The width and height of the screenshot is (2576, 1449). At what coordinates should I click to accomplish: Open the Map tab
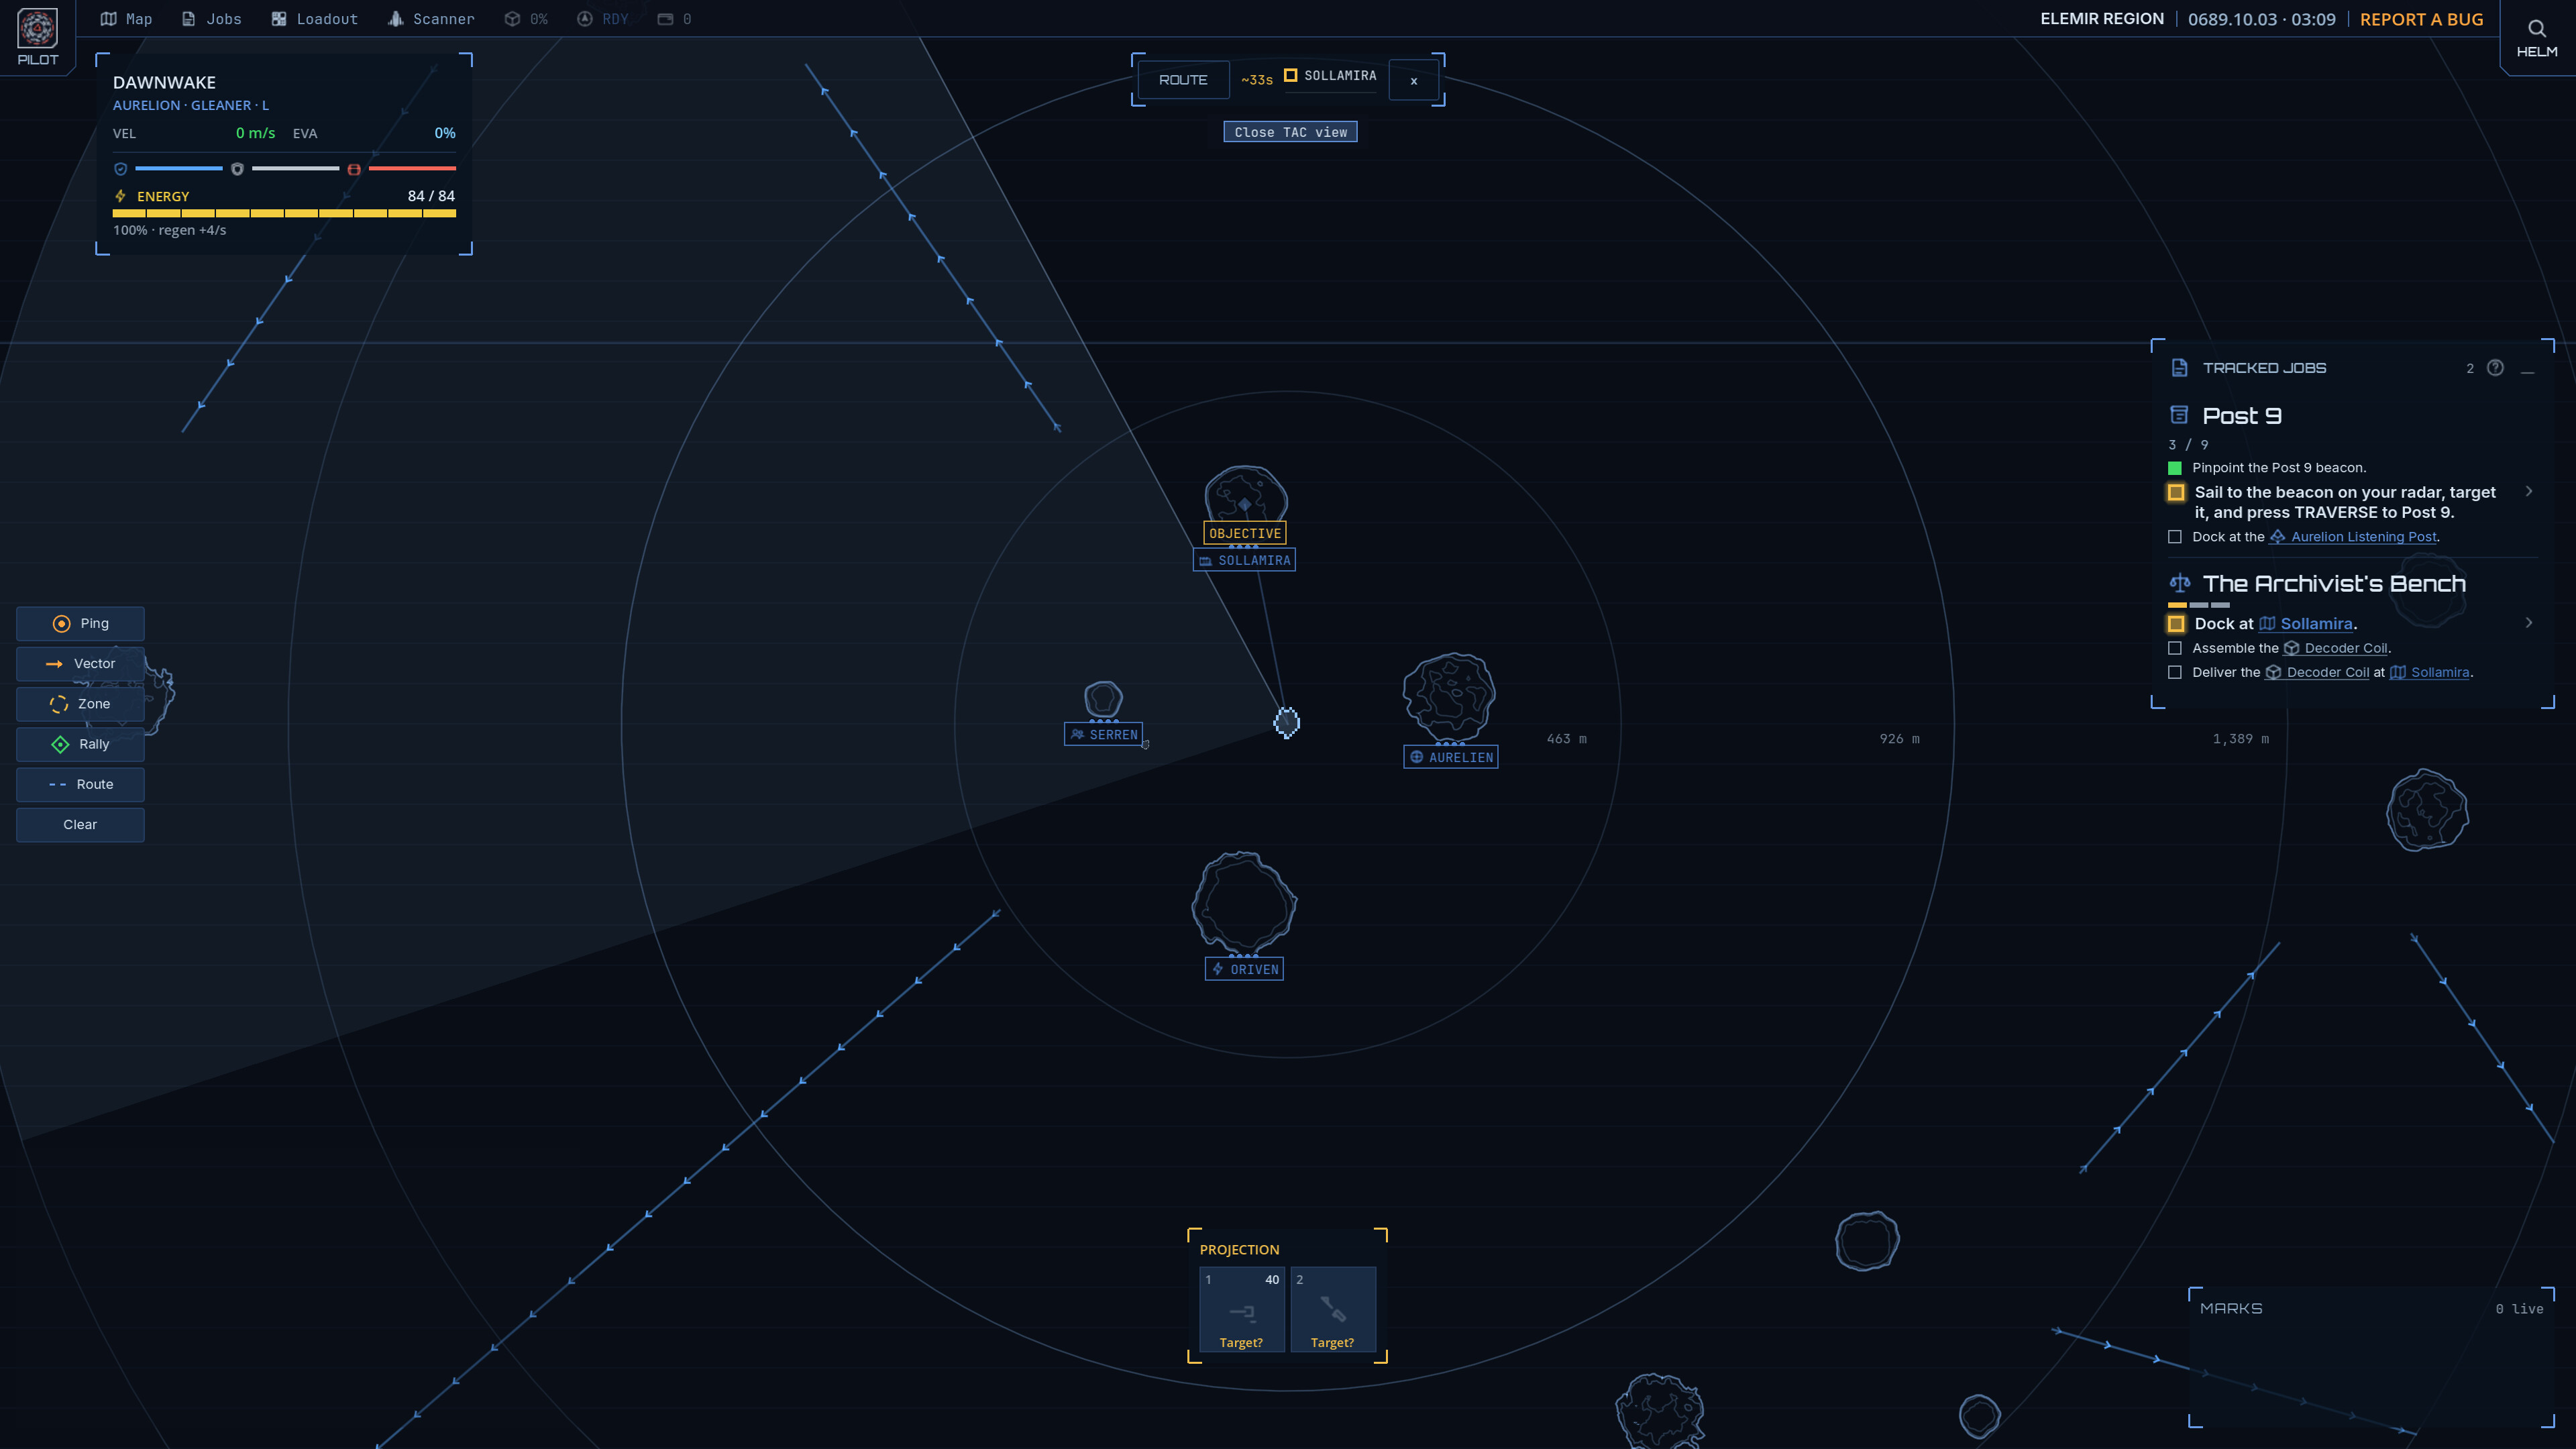pos(126,19)
